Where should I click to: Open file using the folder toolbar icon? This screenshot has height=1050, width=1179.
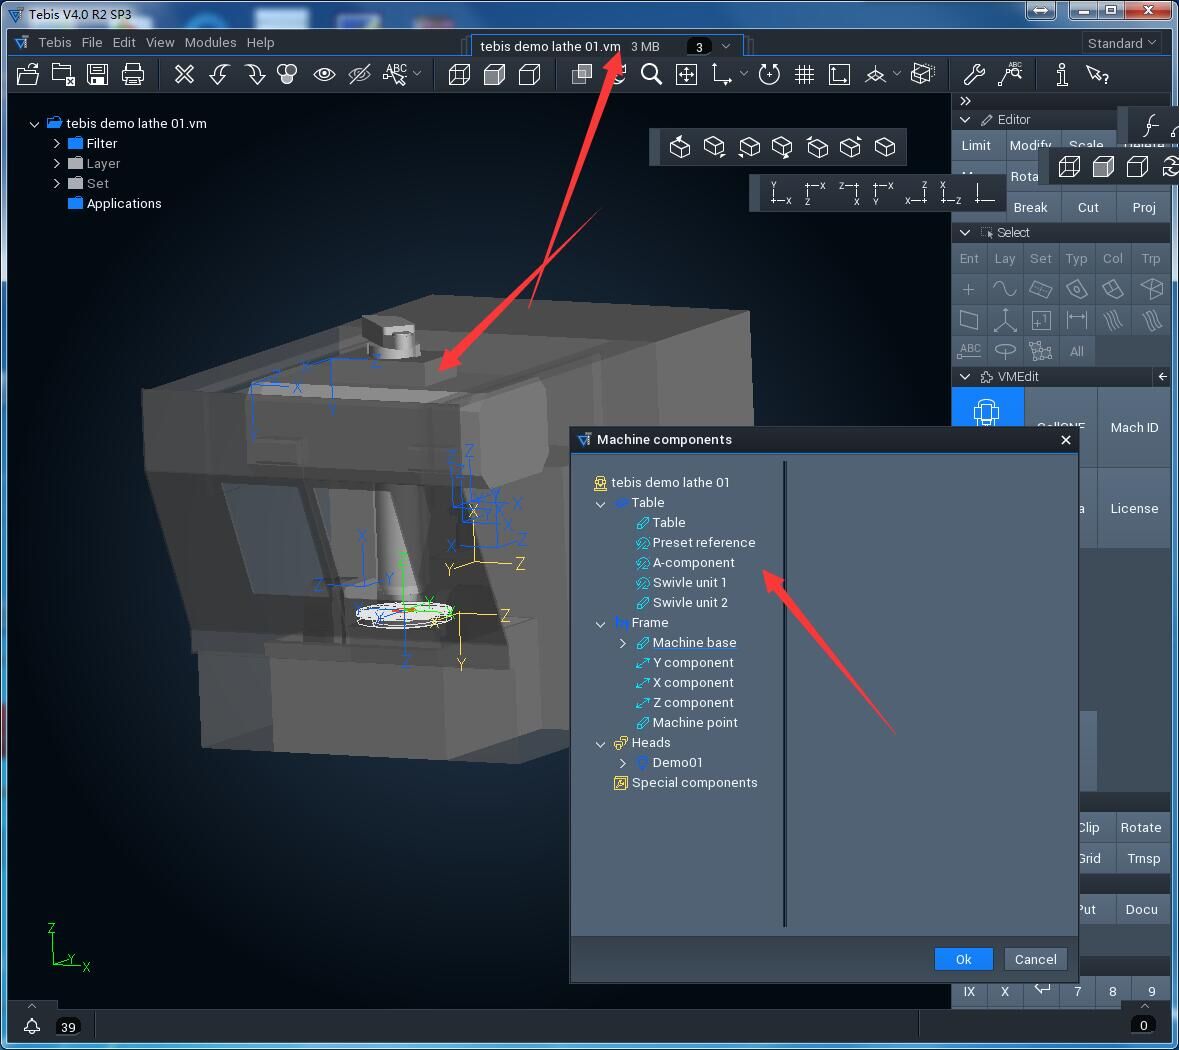(x=28, y=74)
